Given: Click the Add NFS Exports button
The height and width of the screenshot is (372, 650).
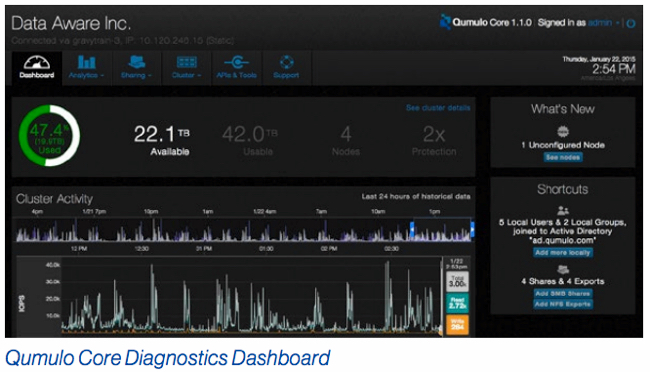Looking at the screenshot, I should click(x=563, y=304).
